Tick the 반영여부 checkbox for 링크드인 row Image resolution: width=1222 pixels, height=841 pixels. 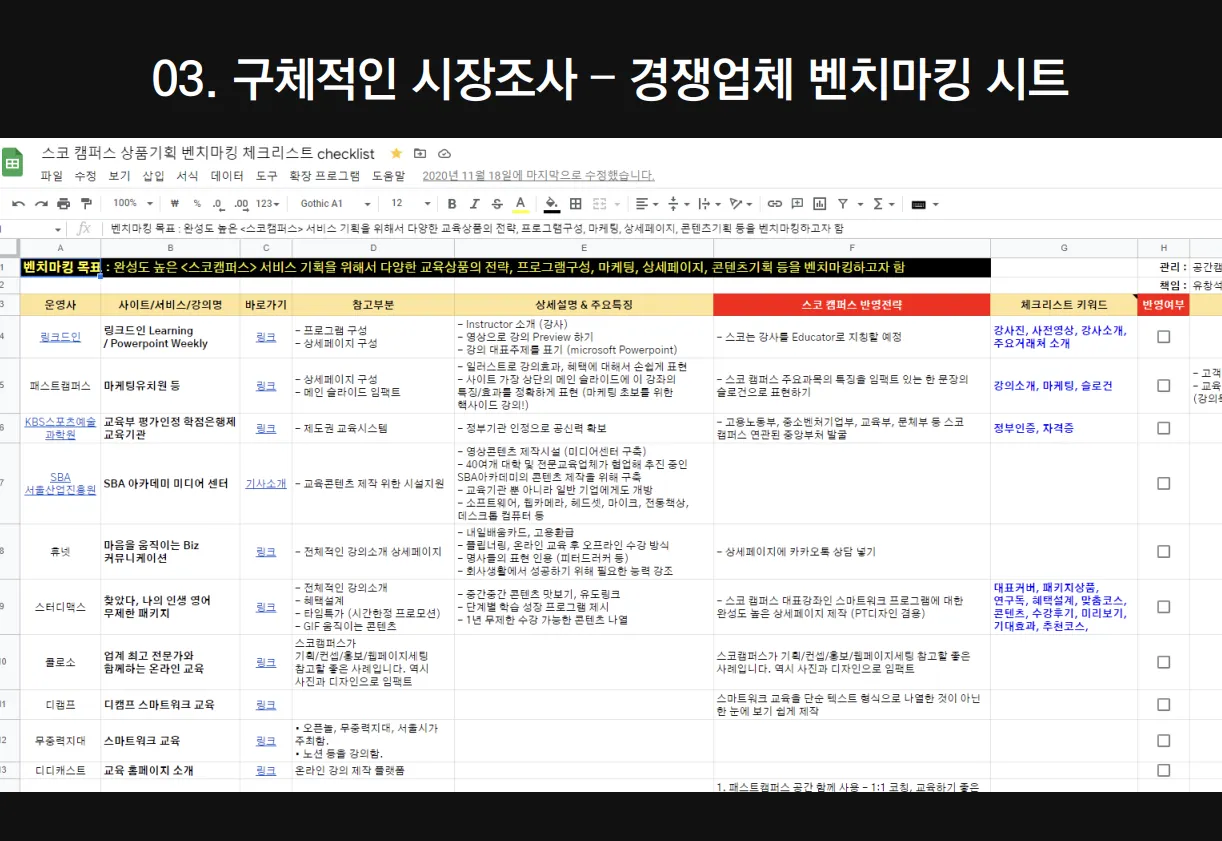click(x=1163, y=337)
